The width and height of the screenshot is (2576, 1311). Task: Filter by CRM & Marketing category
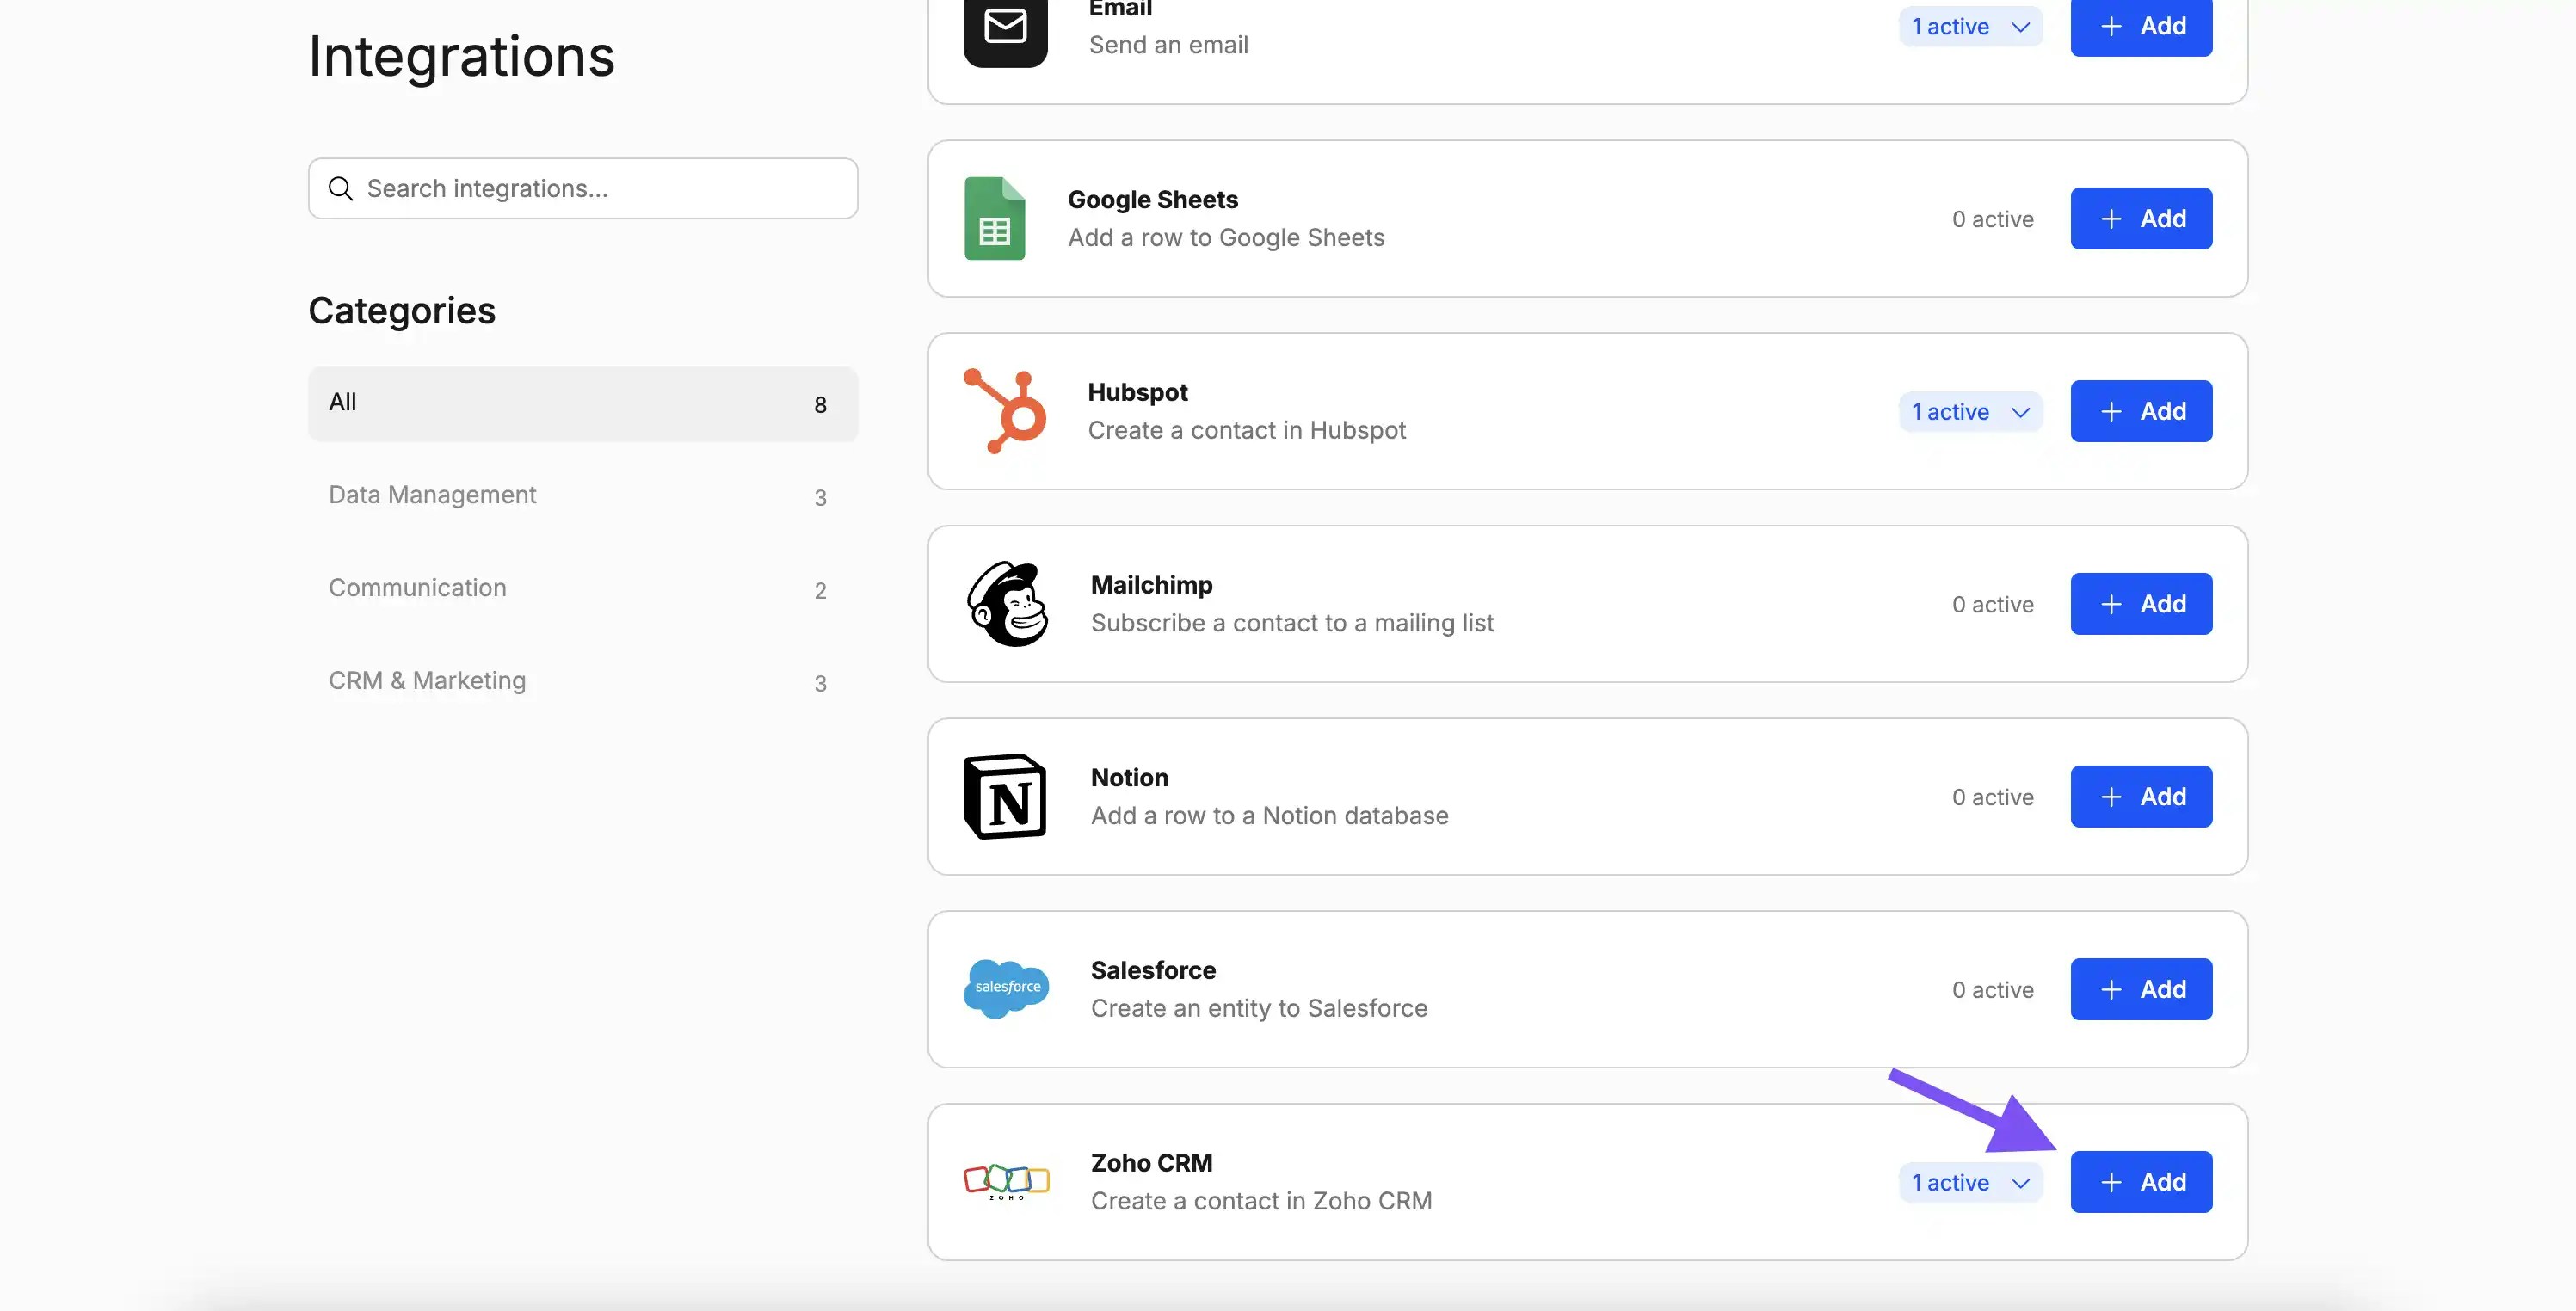(427, 680)
